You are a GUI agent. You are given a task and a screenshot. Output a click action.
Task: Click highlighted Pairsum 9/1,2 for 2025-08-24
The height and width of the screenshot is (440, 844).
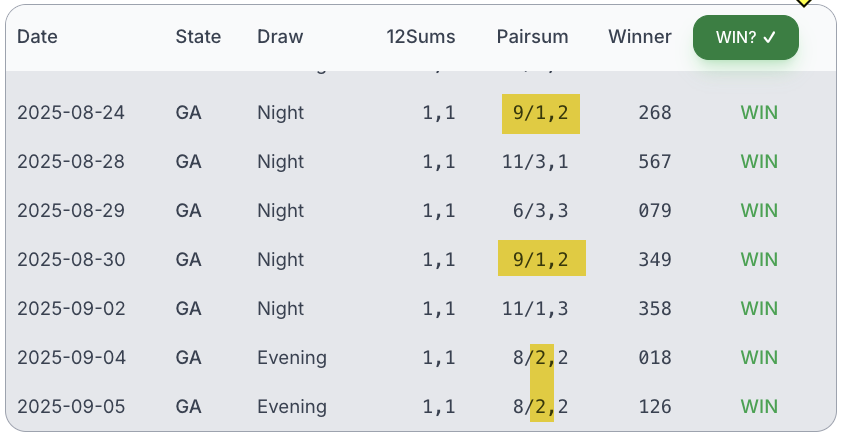(540, 113)
